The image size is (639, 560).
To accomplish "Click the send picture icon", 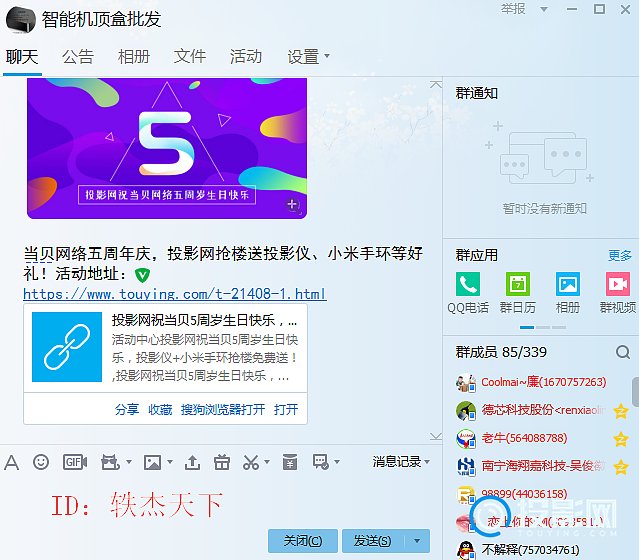I will coord(152,463).
